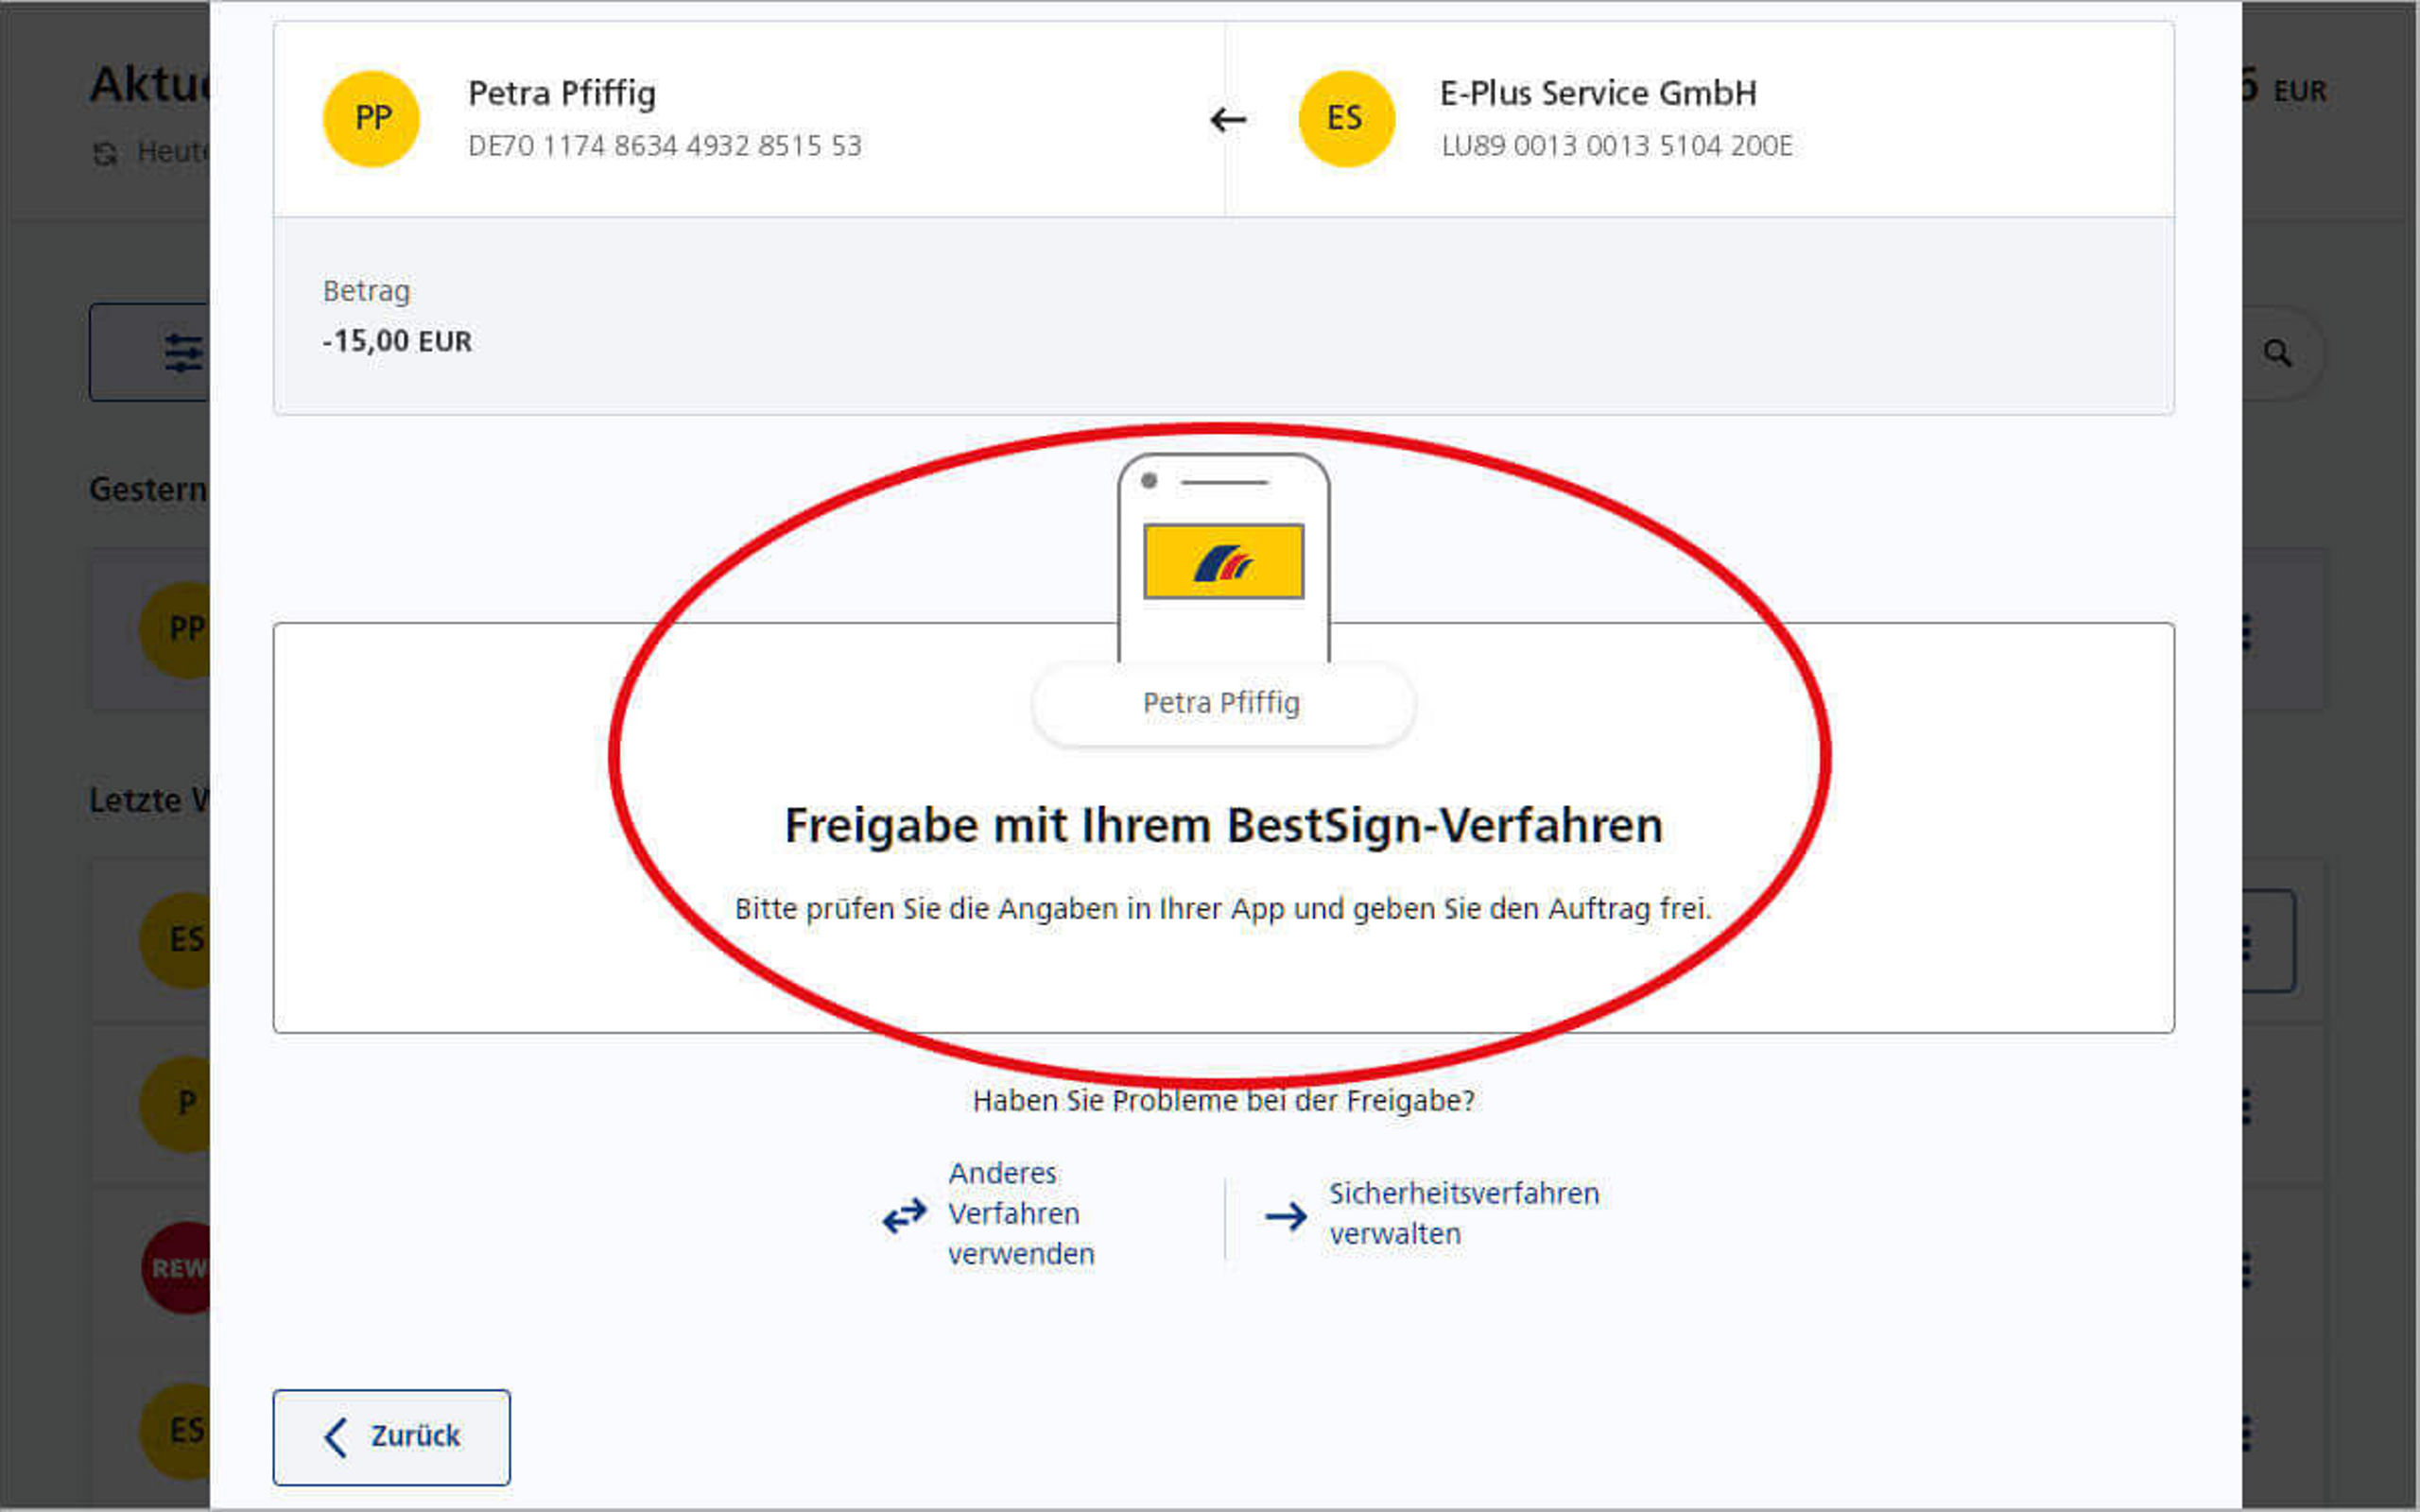Image resolution: width=2420 pixels, height=1512 pixels.
Task: Click the text 'Petra Pfiffig' account name
Action: (x=562, y=93)
